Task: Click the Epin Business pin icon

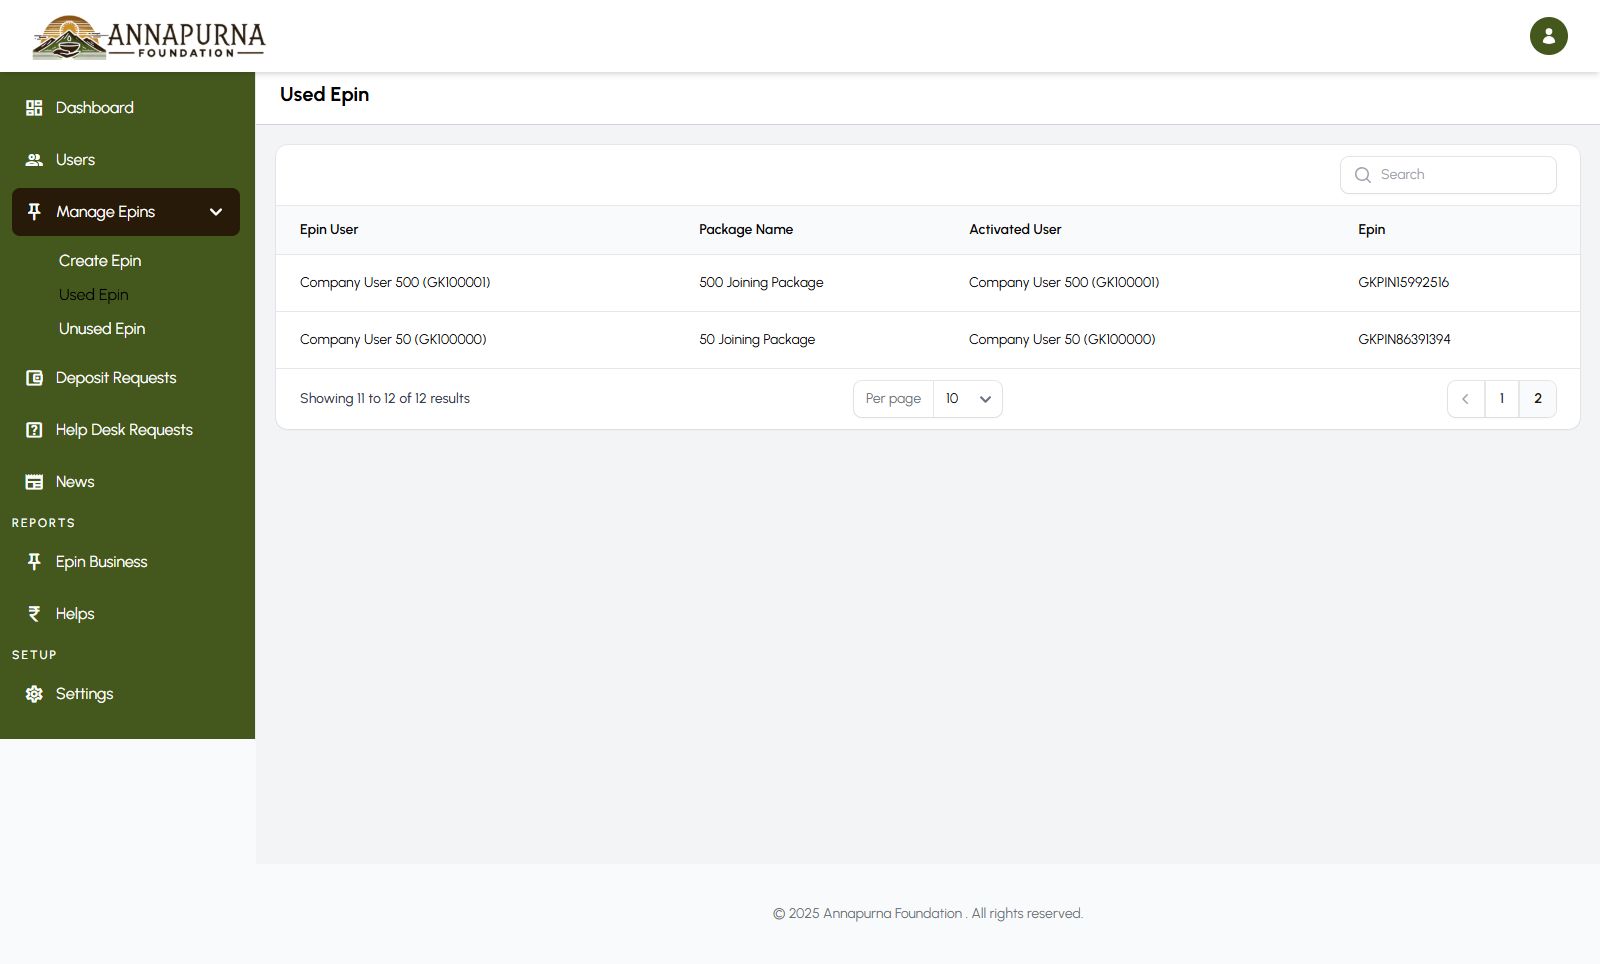Action: click(34, 562)
